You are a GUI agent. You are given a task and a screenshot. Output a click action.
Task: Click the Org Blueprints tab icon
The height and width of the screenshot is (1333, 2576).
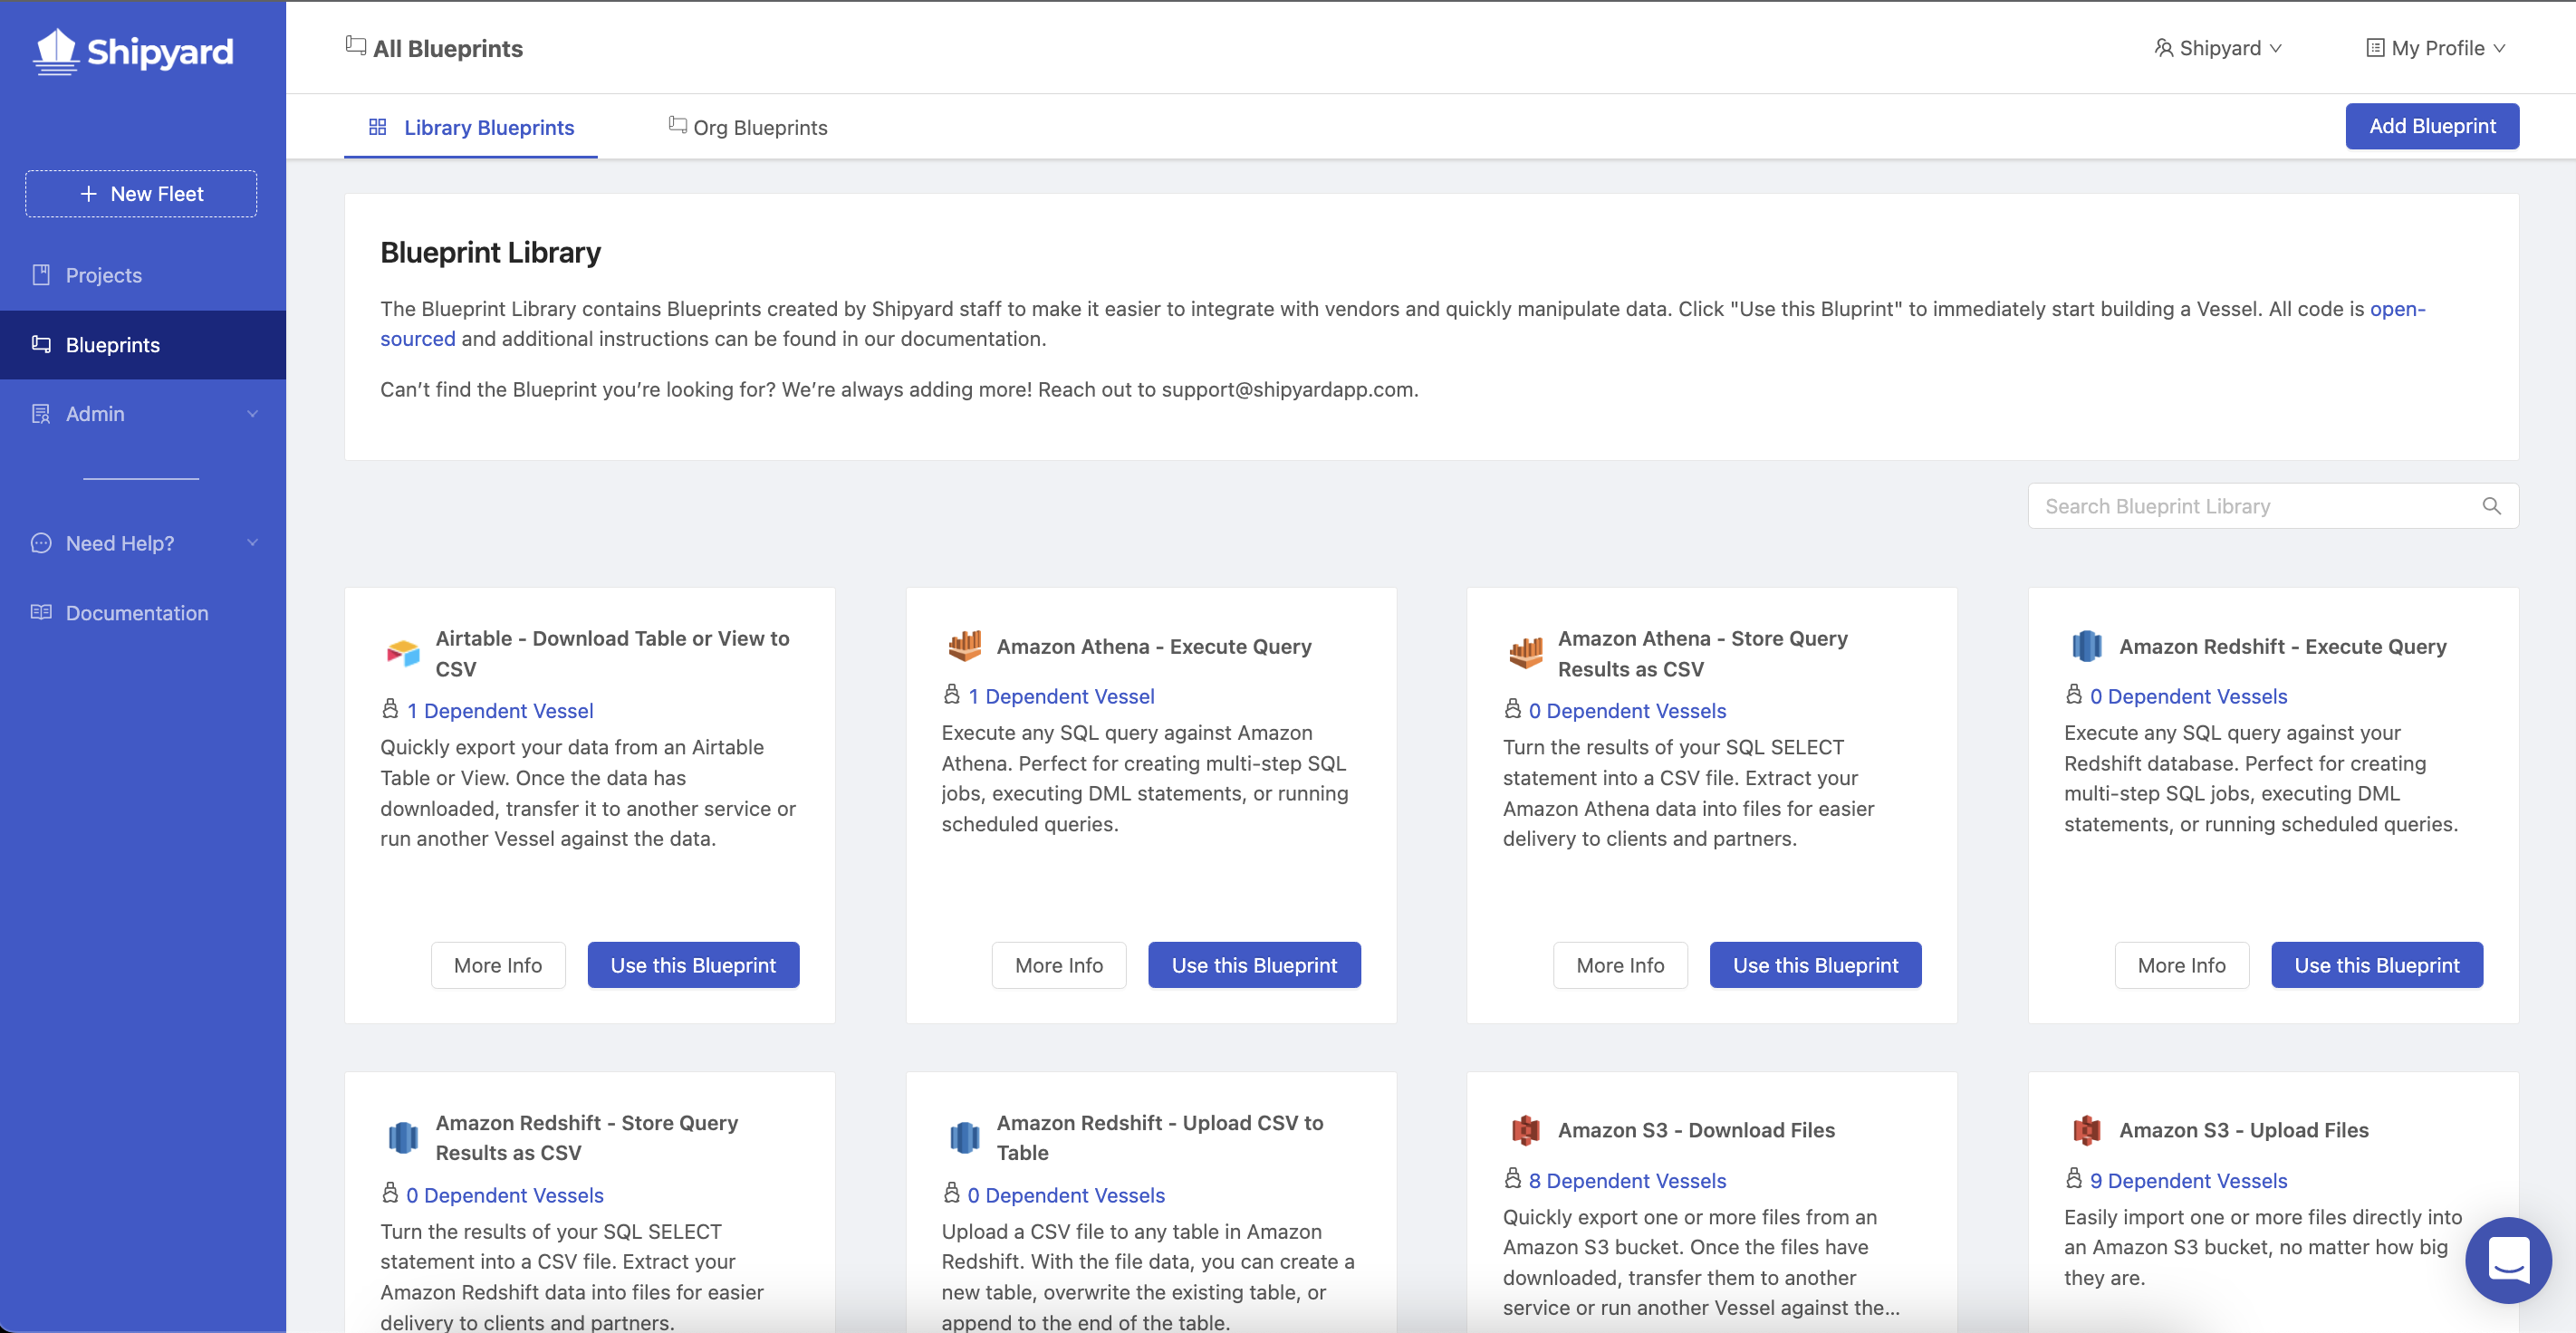pyautogui.click(x=677, y=125)
